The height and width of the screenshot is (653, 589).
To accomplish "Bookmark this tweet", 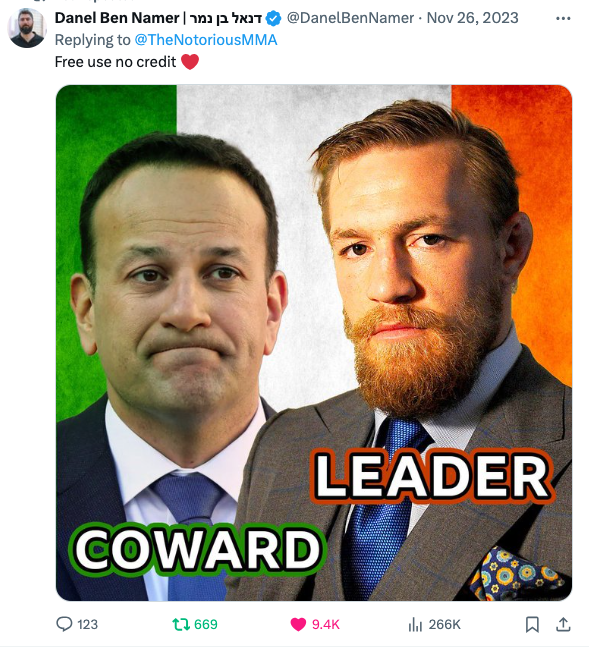I will [532, 624].
